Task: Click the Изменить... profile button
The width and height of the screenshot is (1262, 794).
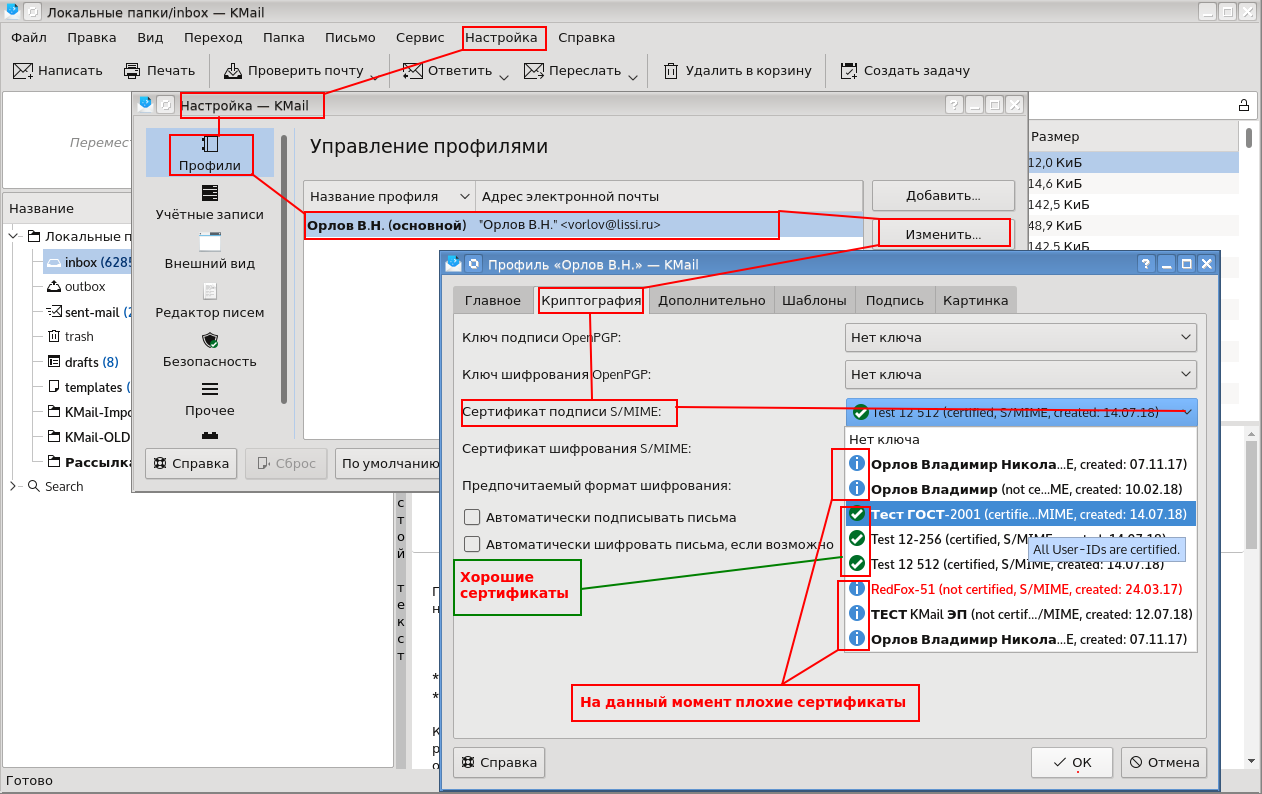Action: pos(943,234)
